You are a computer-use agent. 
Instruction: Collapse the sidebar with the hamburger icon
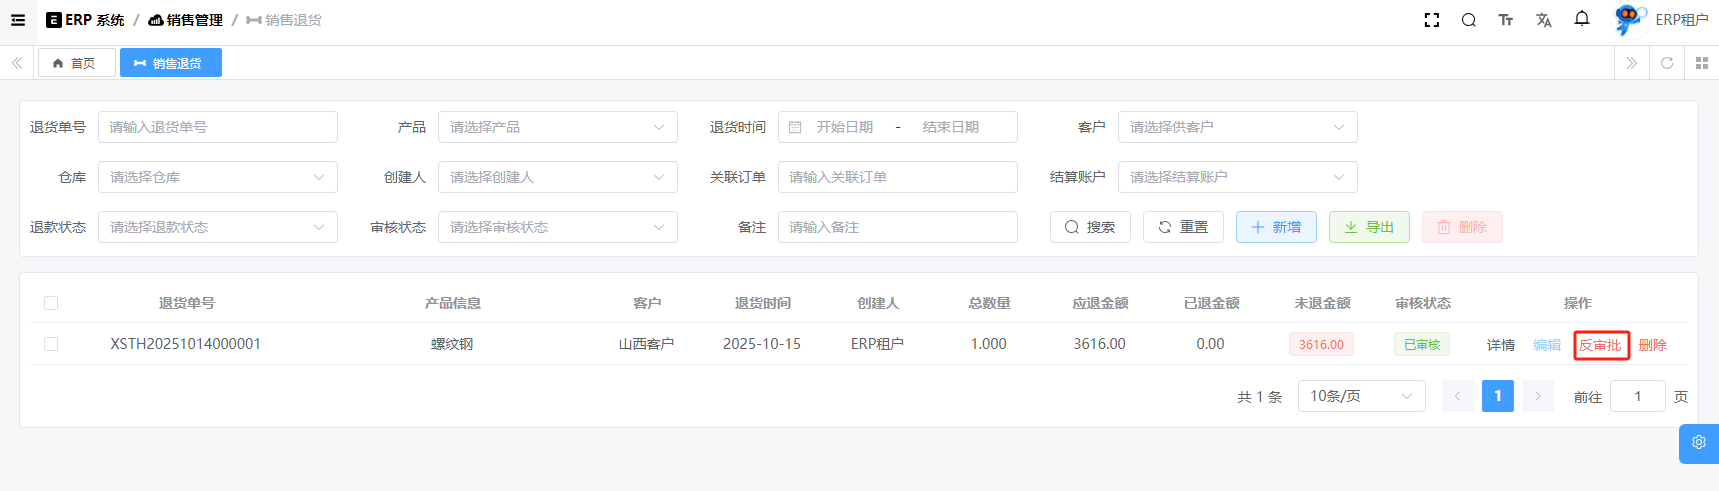18,20
